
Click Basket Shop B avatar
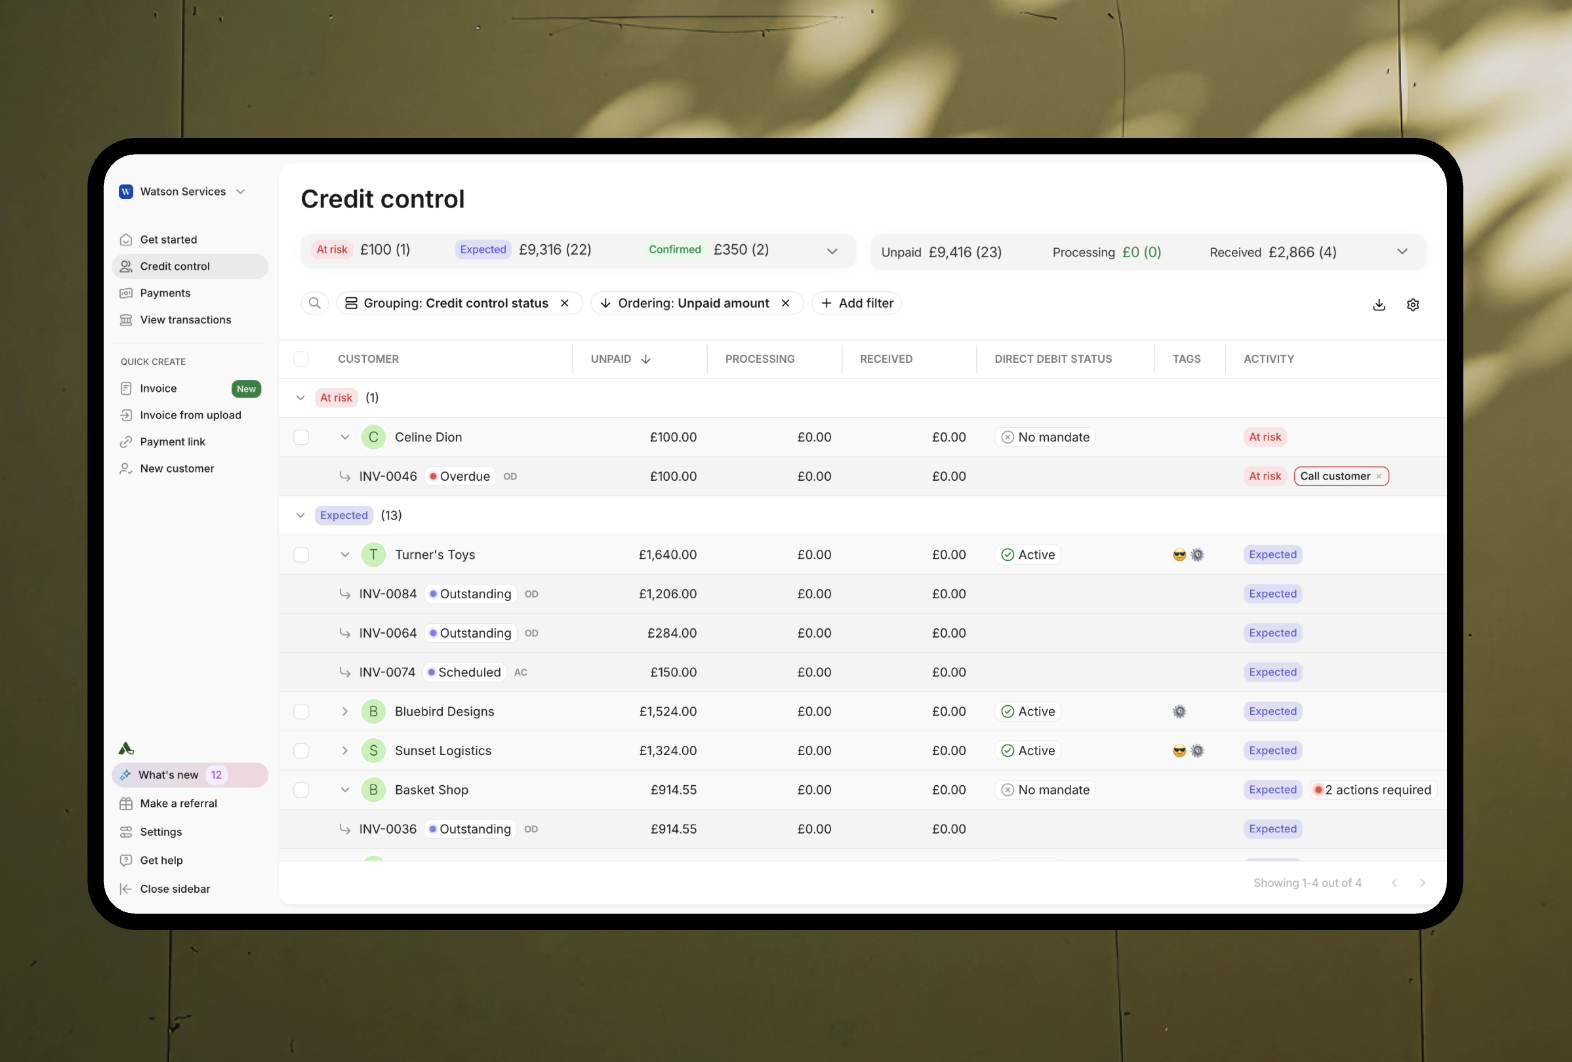[x=373, y=790]
